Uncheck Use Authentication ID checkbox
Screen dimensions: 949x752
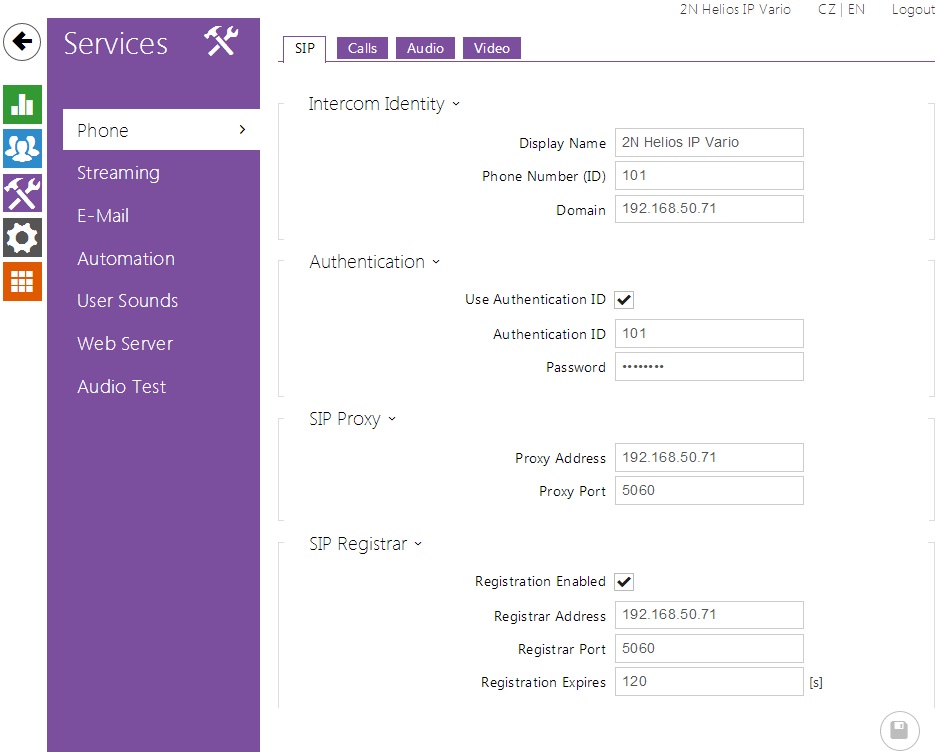point(624,300)
